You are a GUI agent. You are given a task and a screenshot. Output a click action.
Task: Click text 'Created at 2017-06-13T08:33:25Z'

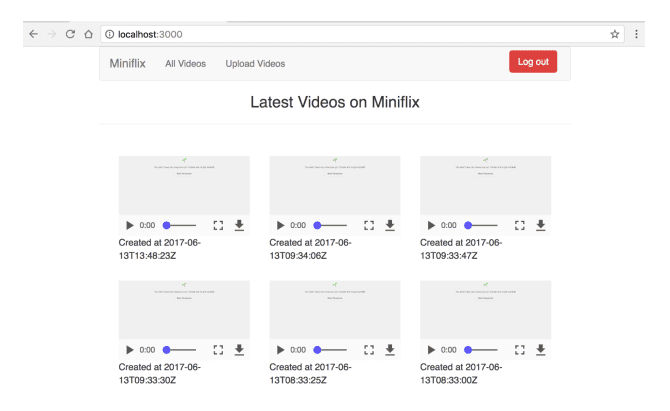311,373
